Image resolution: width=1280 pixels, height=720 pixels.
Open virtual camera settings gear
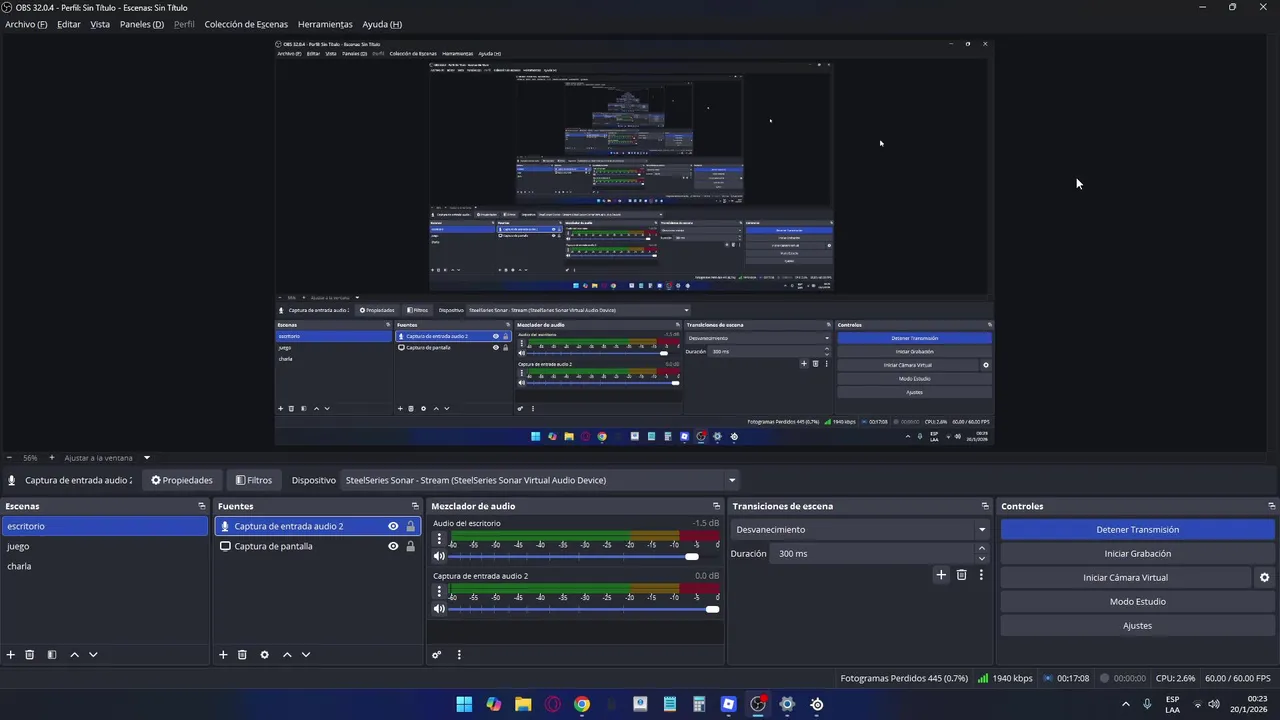click(1264, 578)
